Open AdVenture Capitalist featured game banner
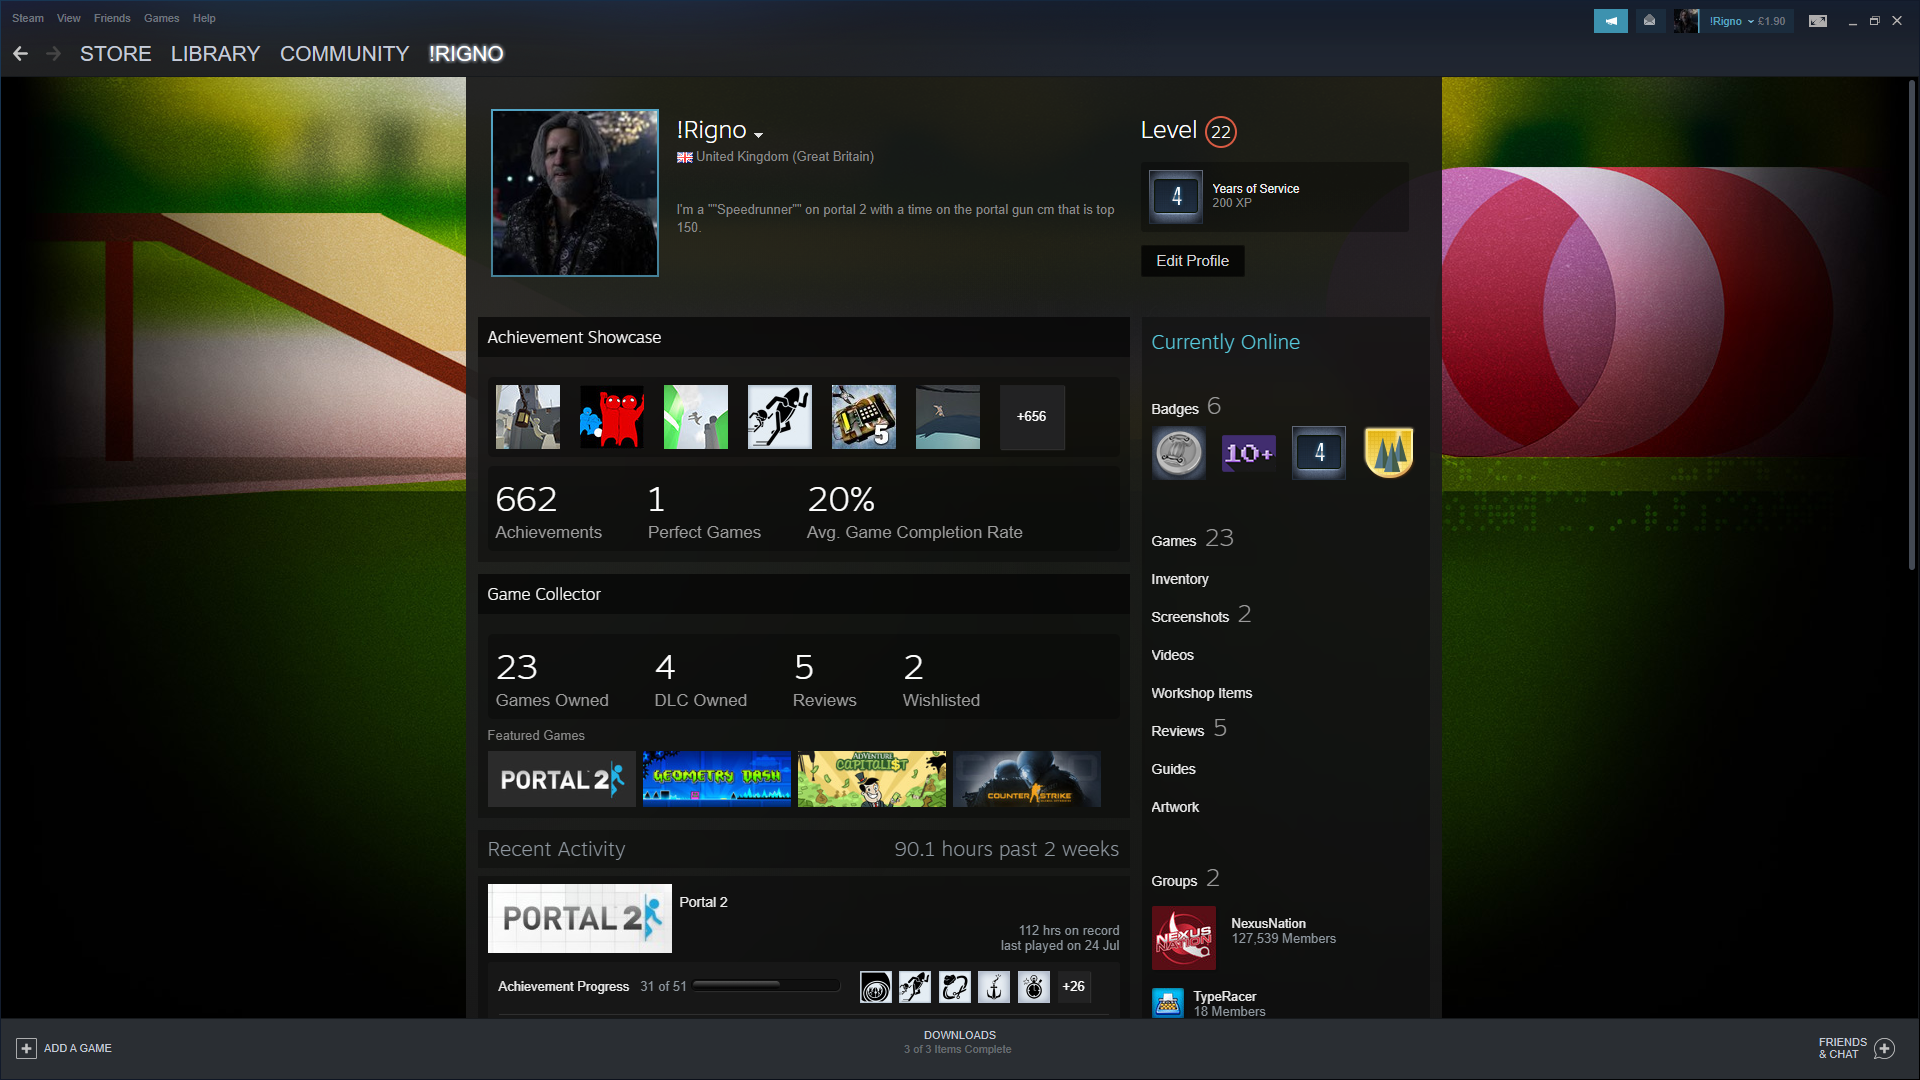The width and height of the screenshot is (1920, 1080). (872, 779)
